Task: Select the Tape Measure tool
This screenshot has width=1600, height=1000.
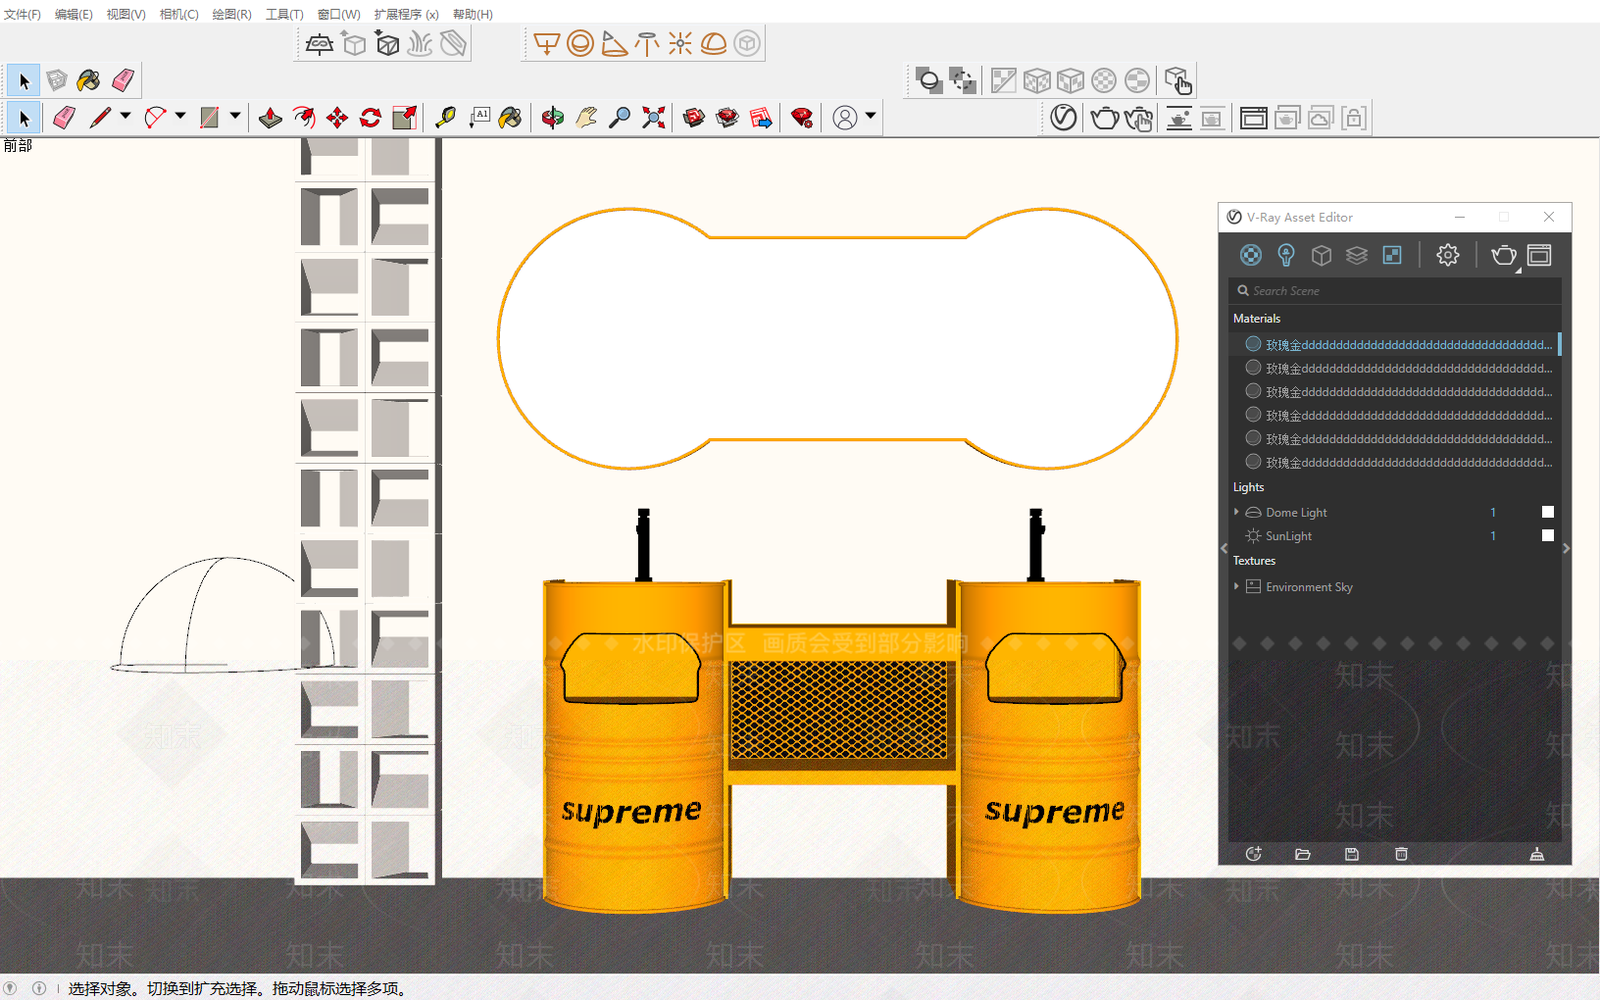Action: point(445,118)
